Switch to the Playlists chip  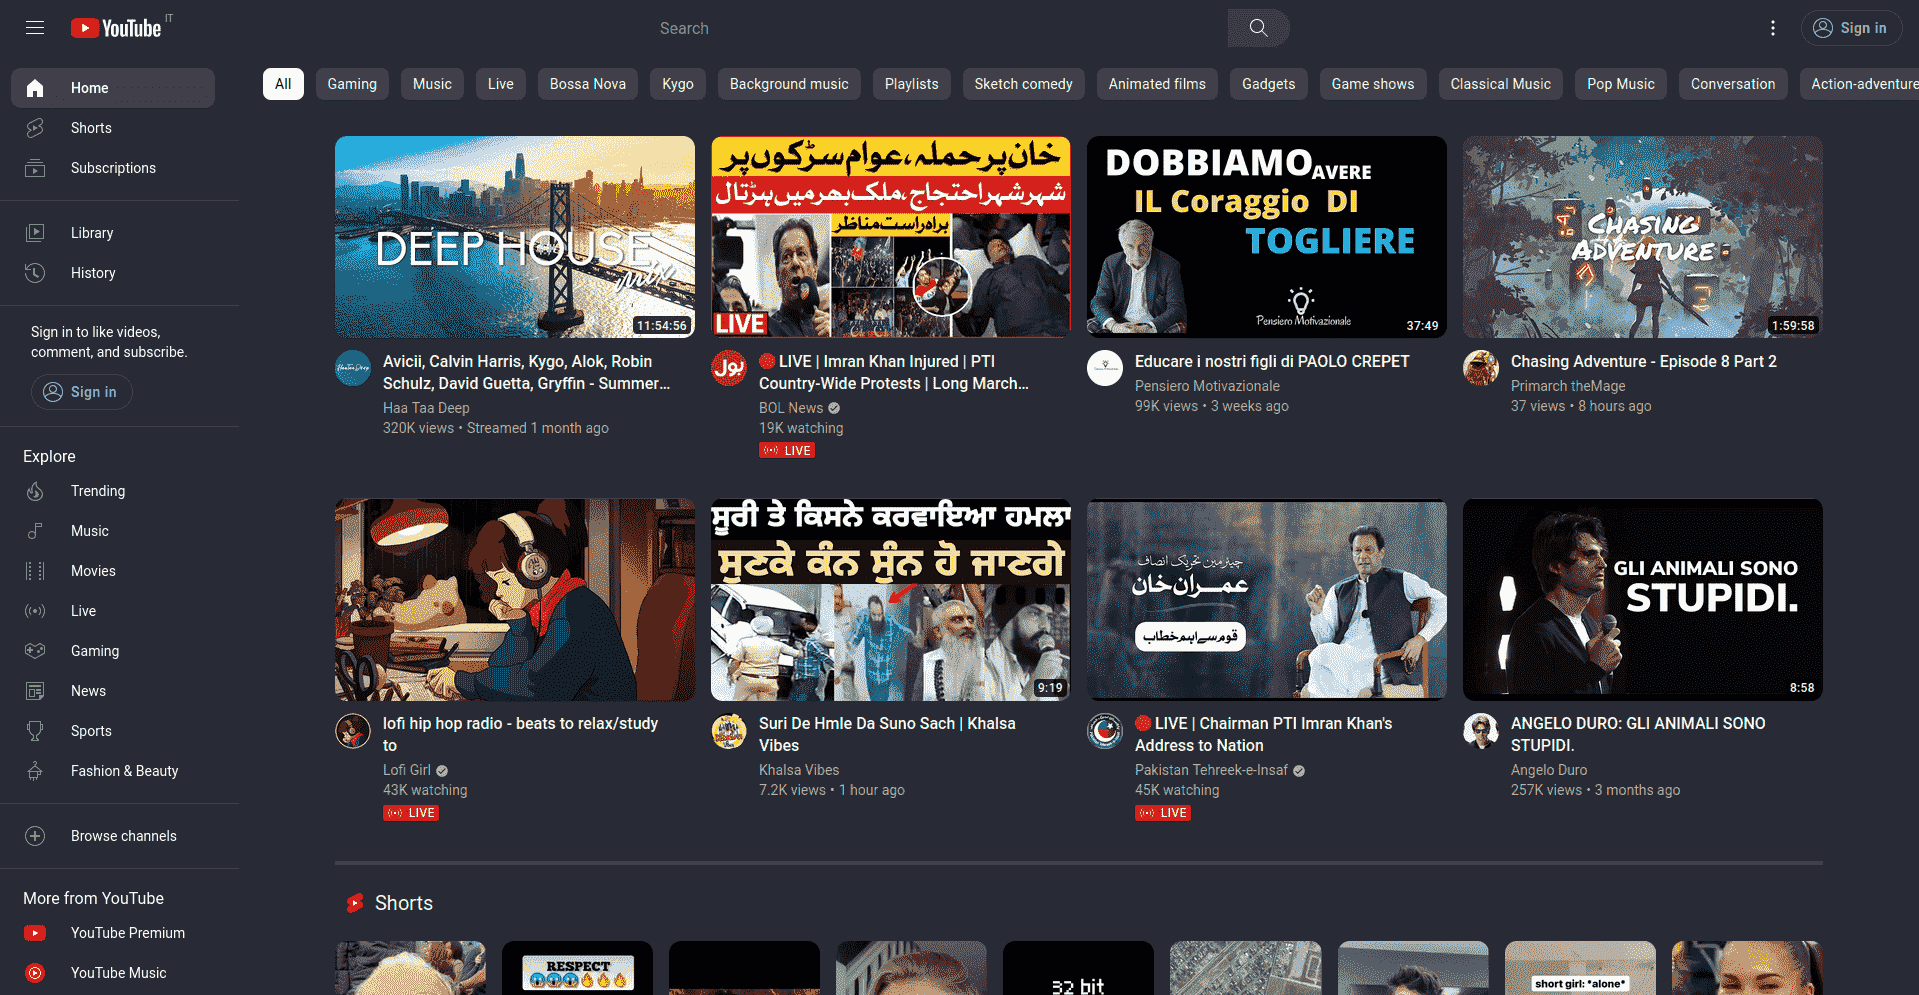pos(911,84)
